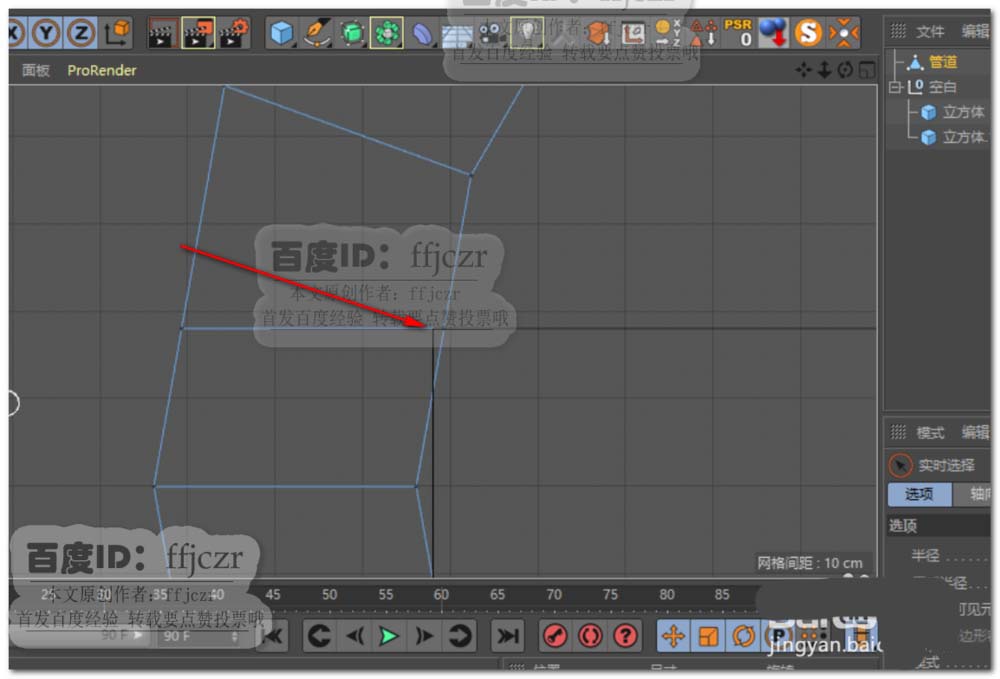
Task: Open Edit Render Settings gear clapperboard
Action: click(x=233, y=33)
